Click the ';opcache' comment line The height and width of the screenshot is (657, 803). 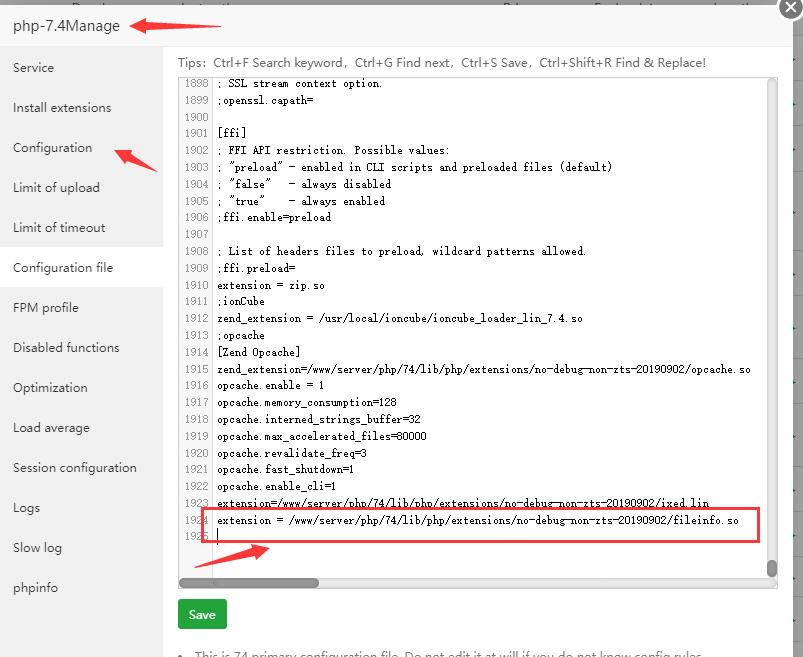(x=241, y=335)
